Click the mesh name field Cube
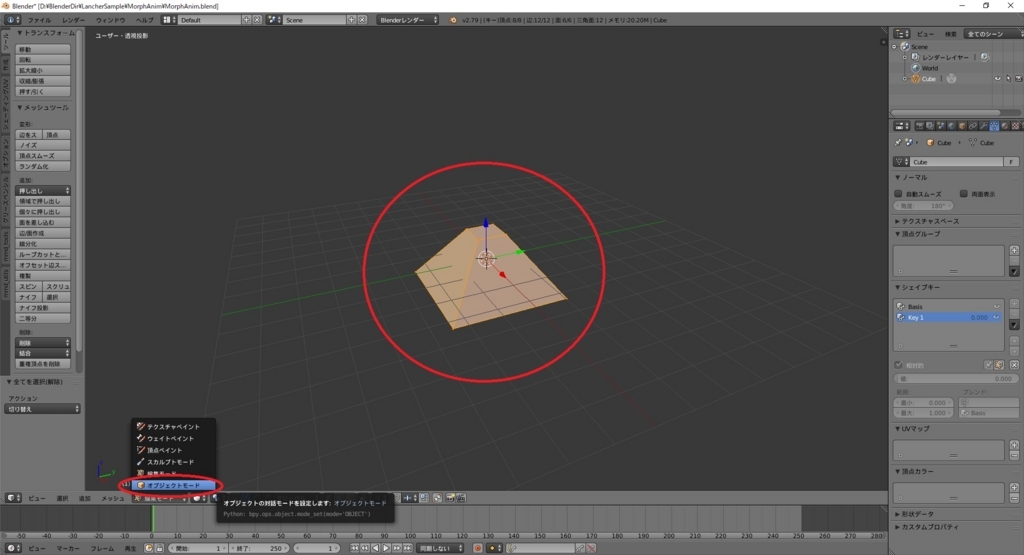The image size is (1024, 555). 955,162
